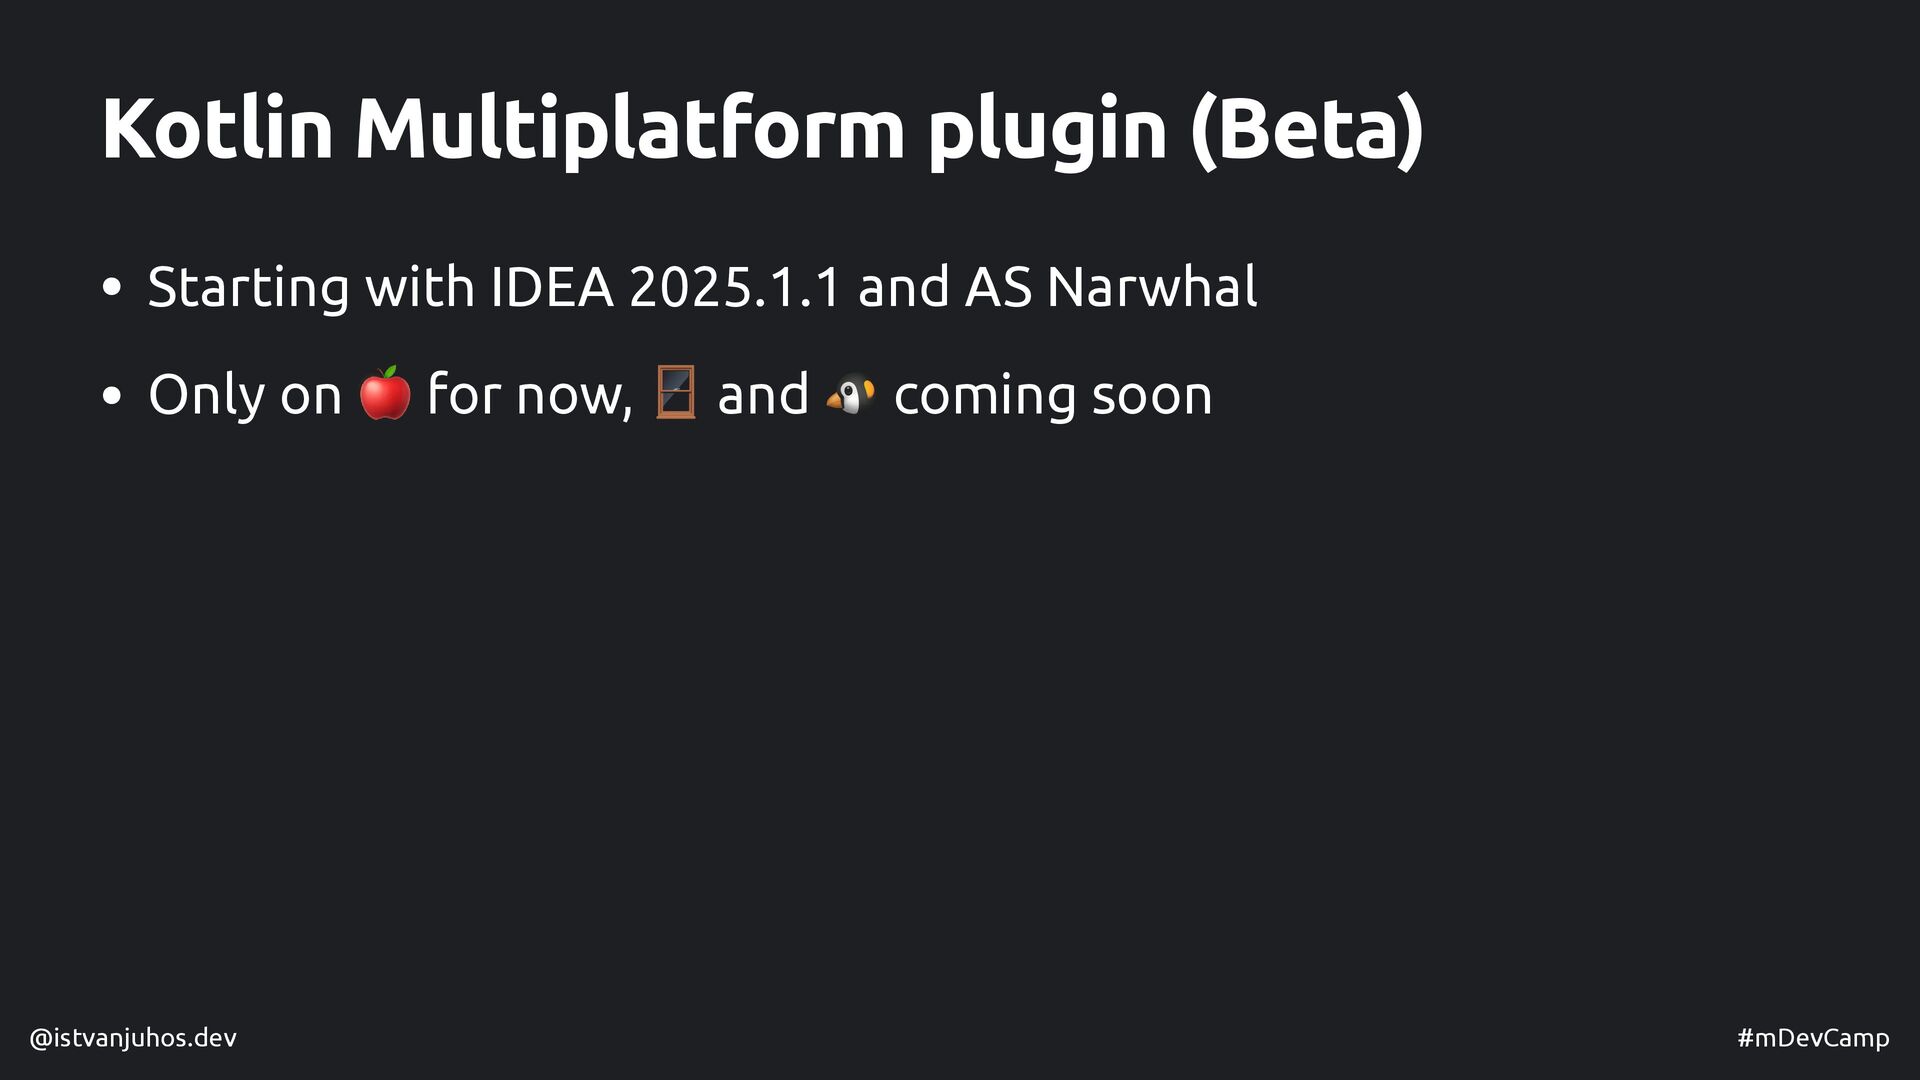
Task: Click the second bullet point dot
Action: (112, 395)
